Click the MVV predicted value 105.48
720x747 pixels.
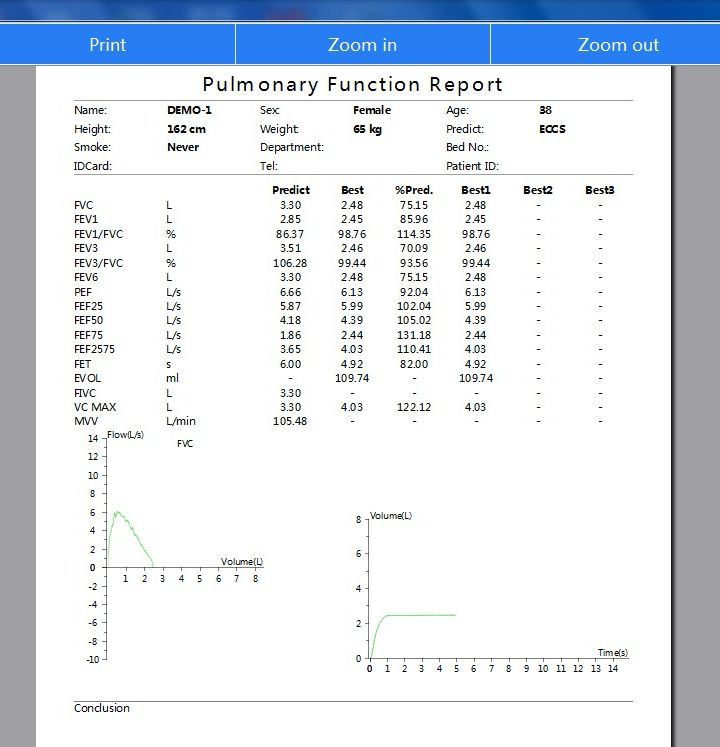point(290,422)
